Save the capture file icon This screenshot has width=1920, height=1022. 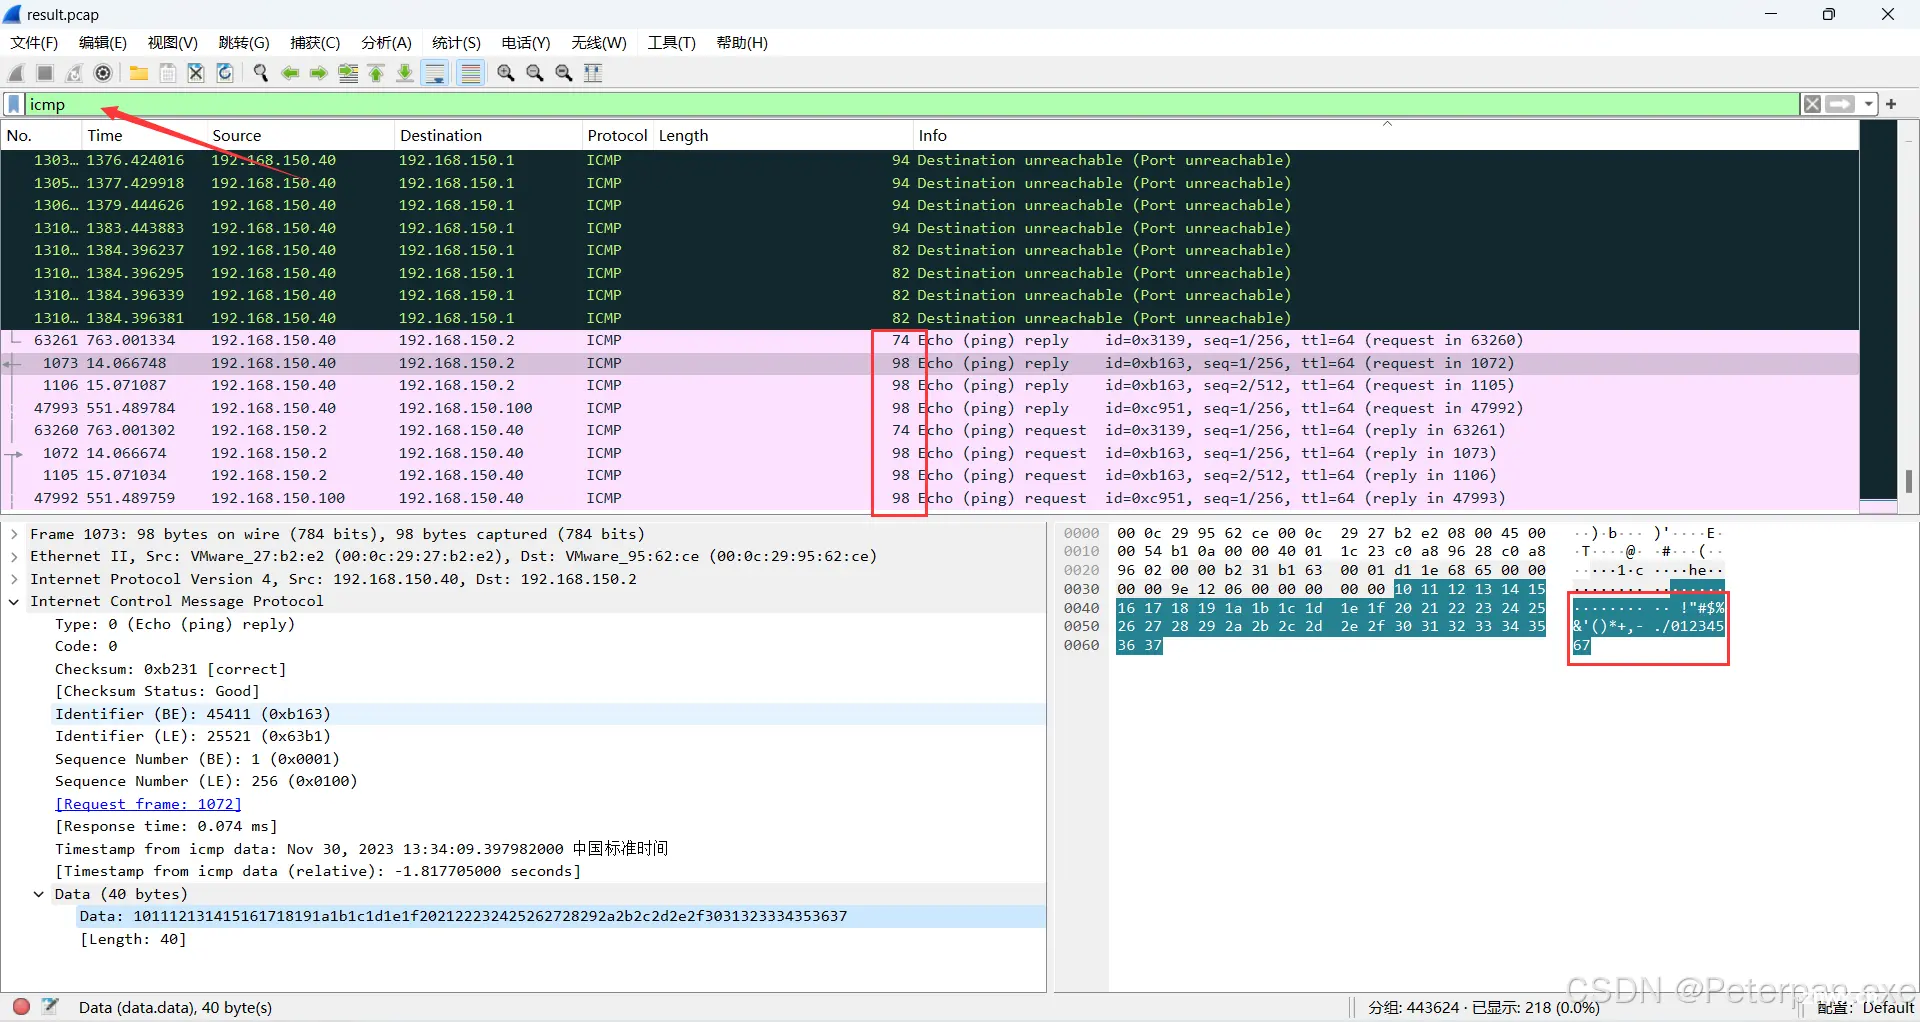tap(168, 73)
